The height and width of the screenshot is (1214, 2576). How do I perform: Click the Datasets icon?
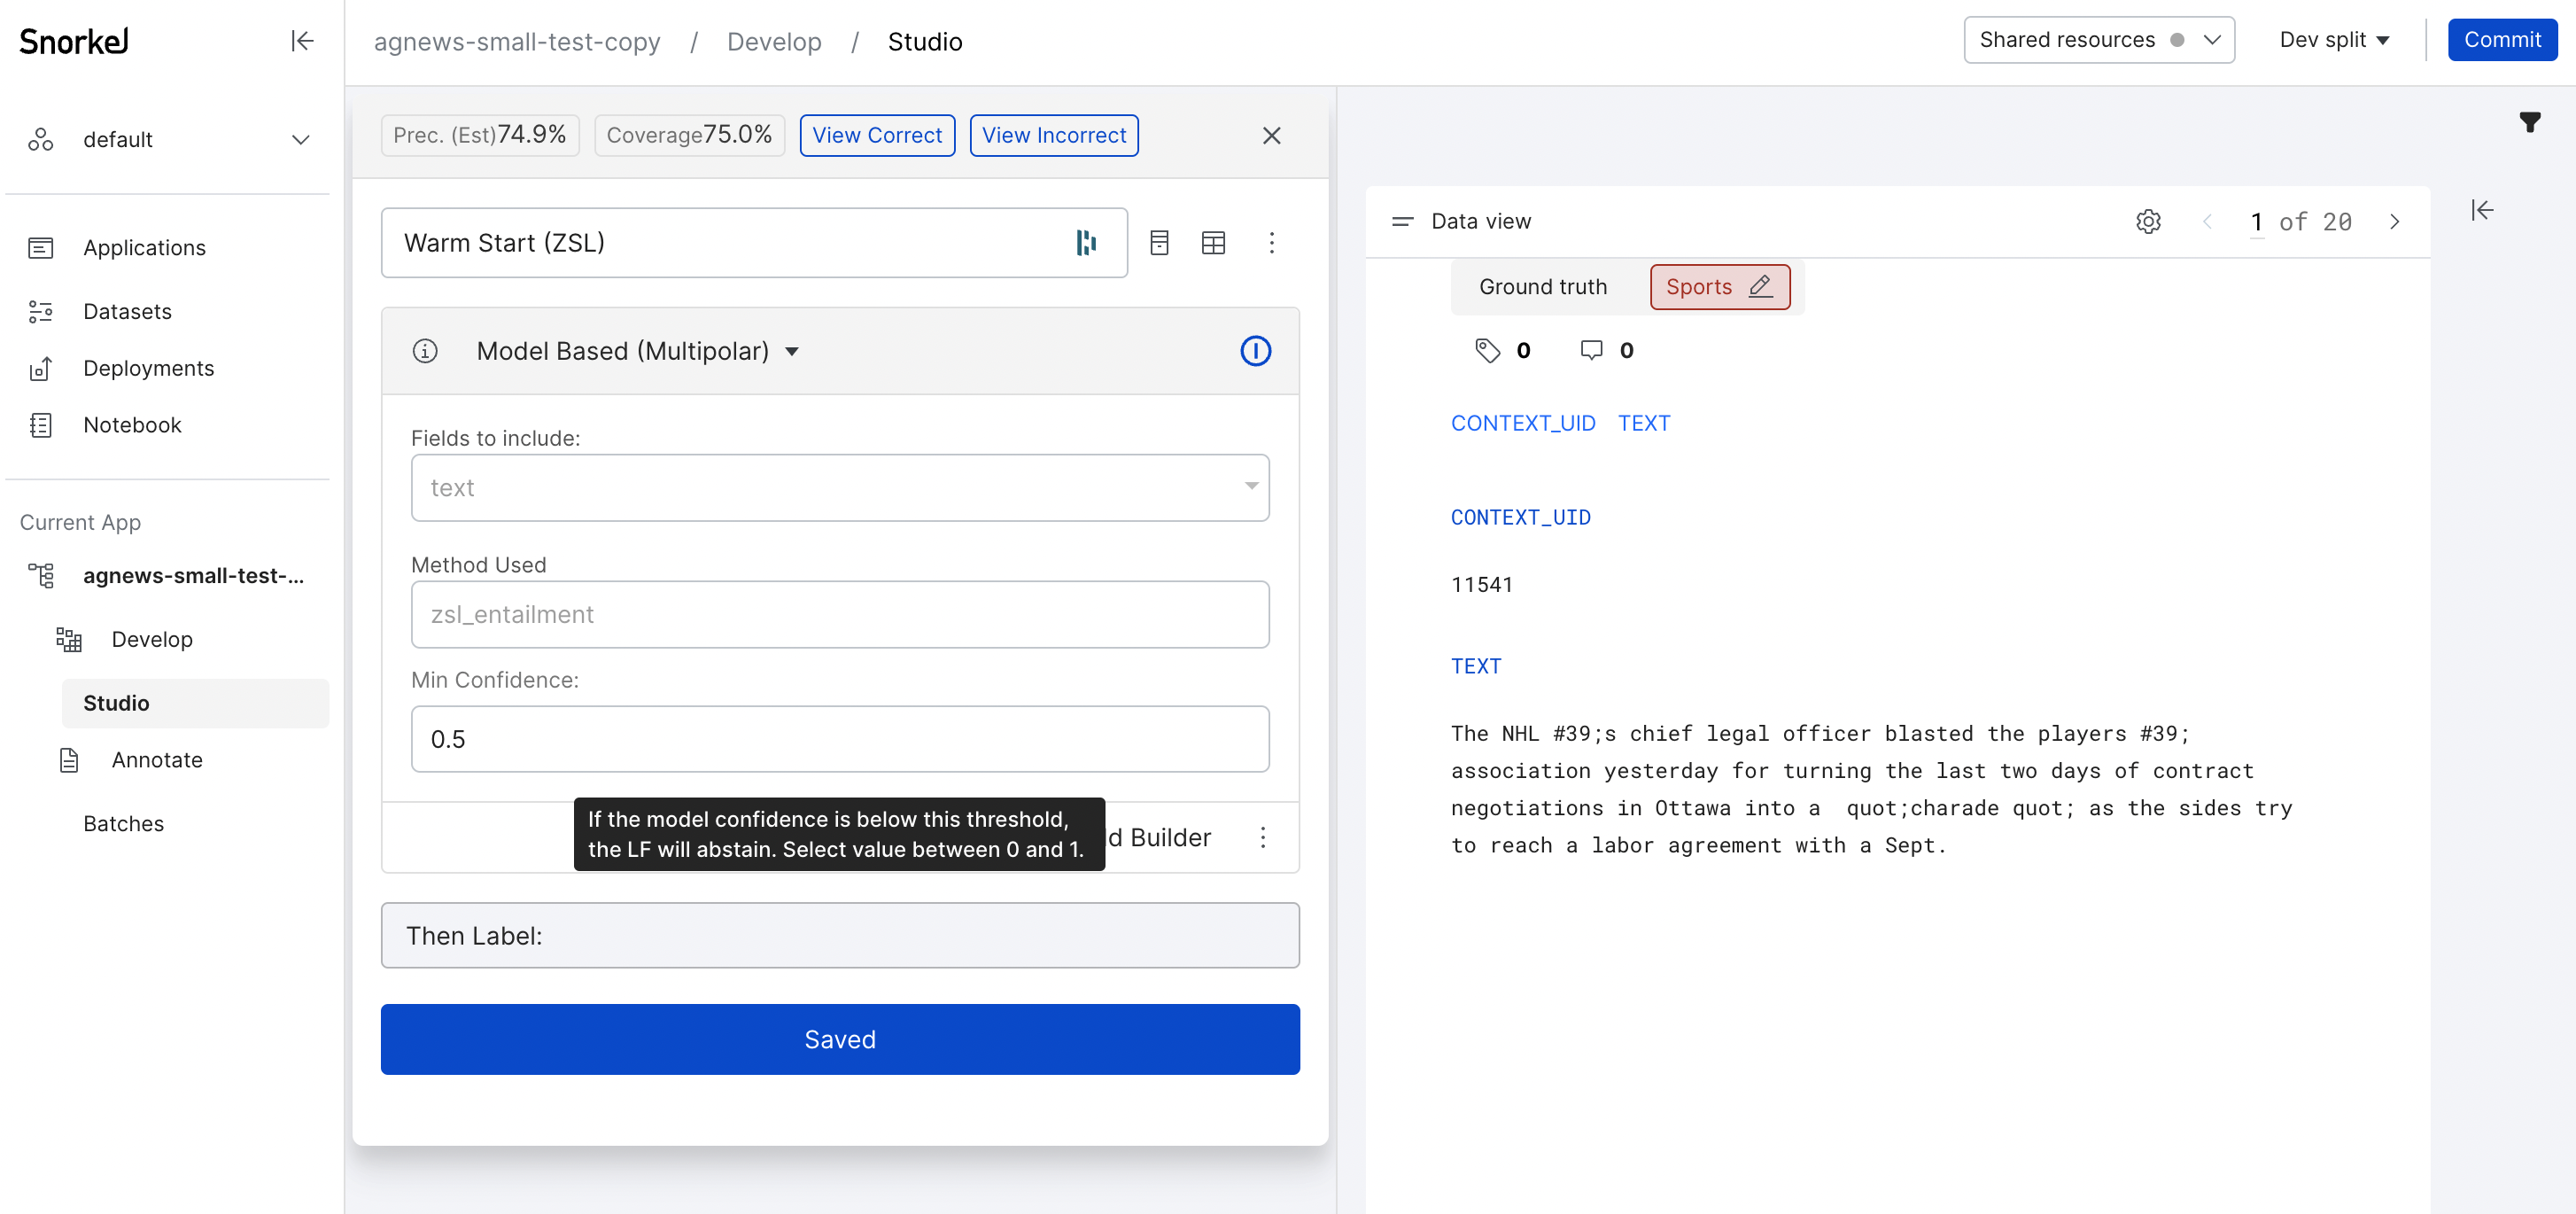41,311
